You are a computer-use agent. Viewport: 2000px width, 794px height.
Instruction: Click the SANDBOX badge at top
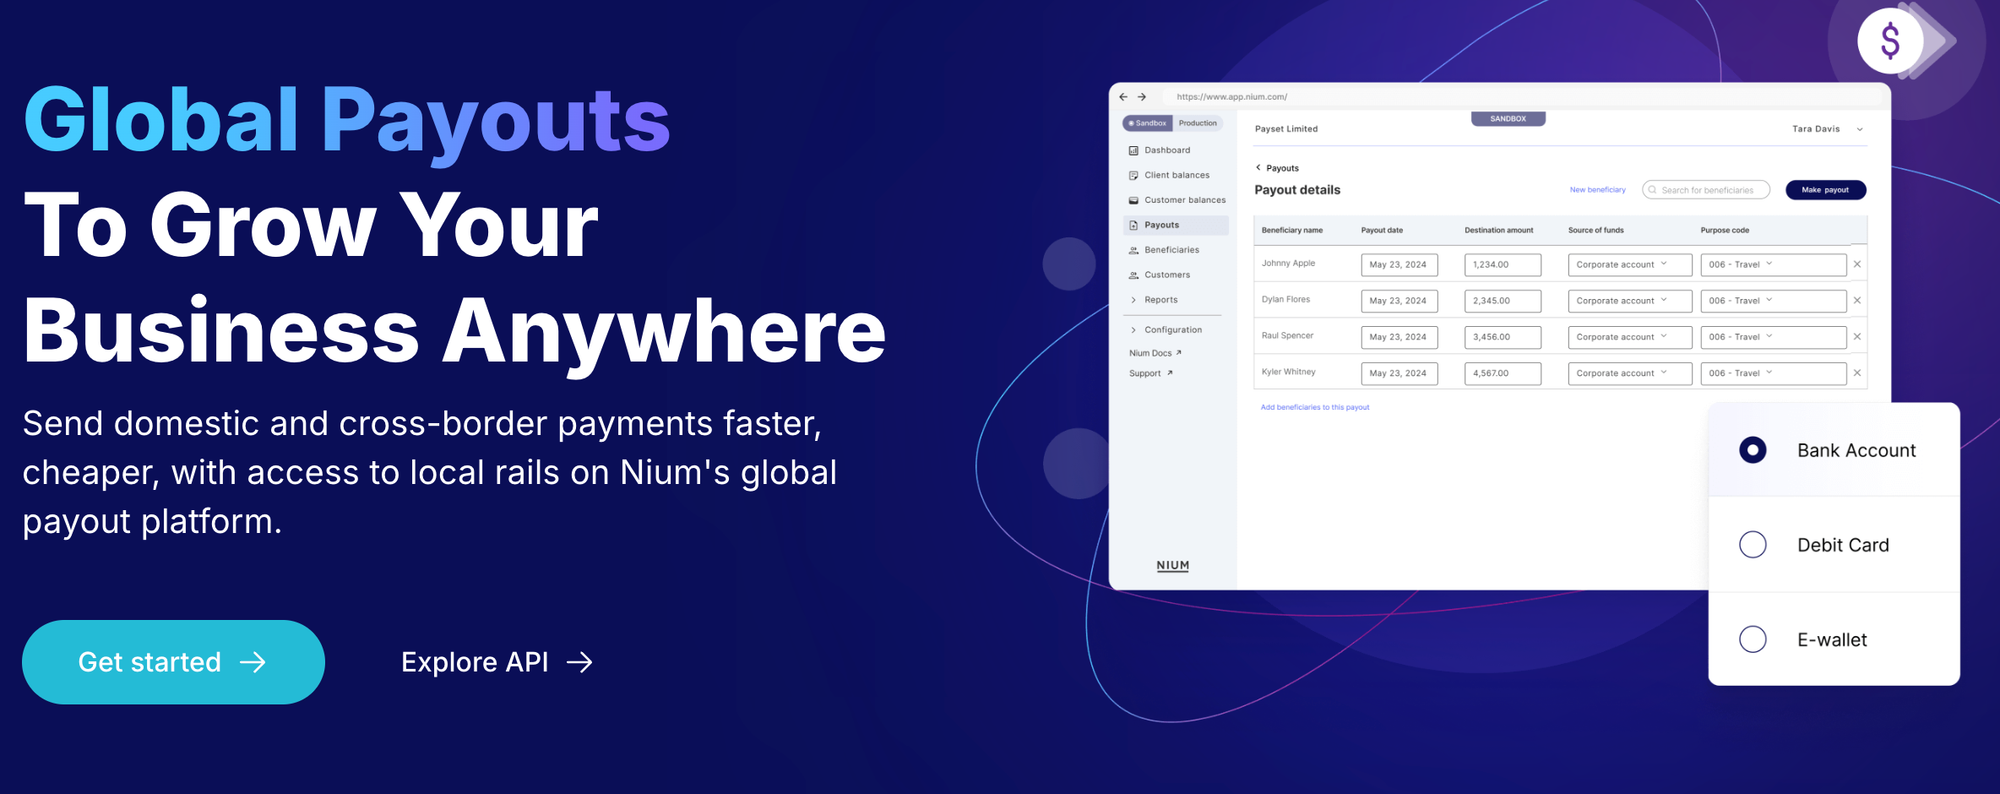click(1508, 119)
